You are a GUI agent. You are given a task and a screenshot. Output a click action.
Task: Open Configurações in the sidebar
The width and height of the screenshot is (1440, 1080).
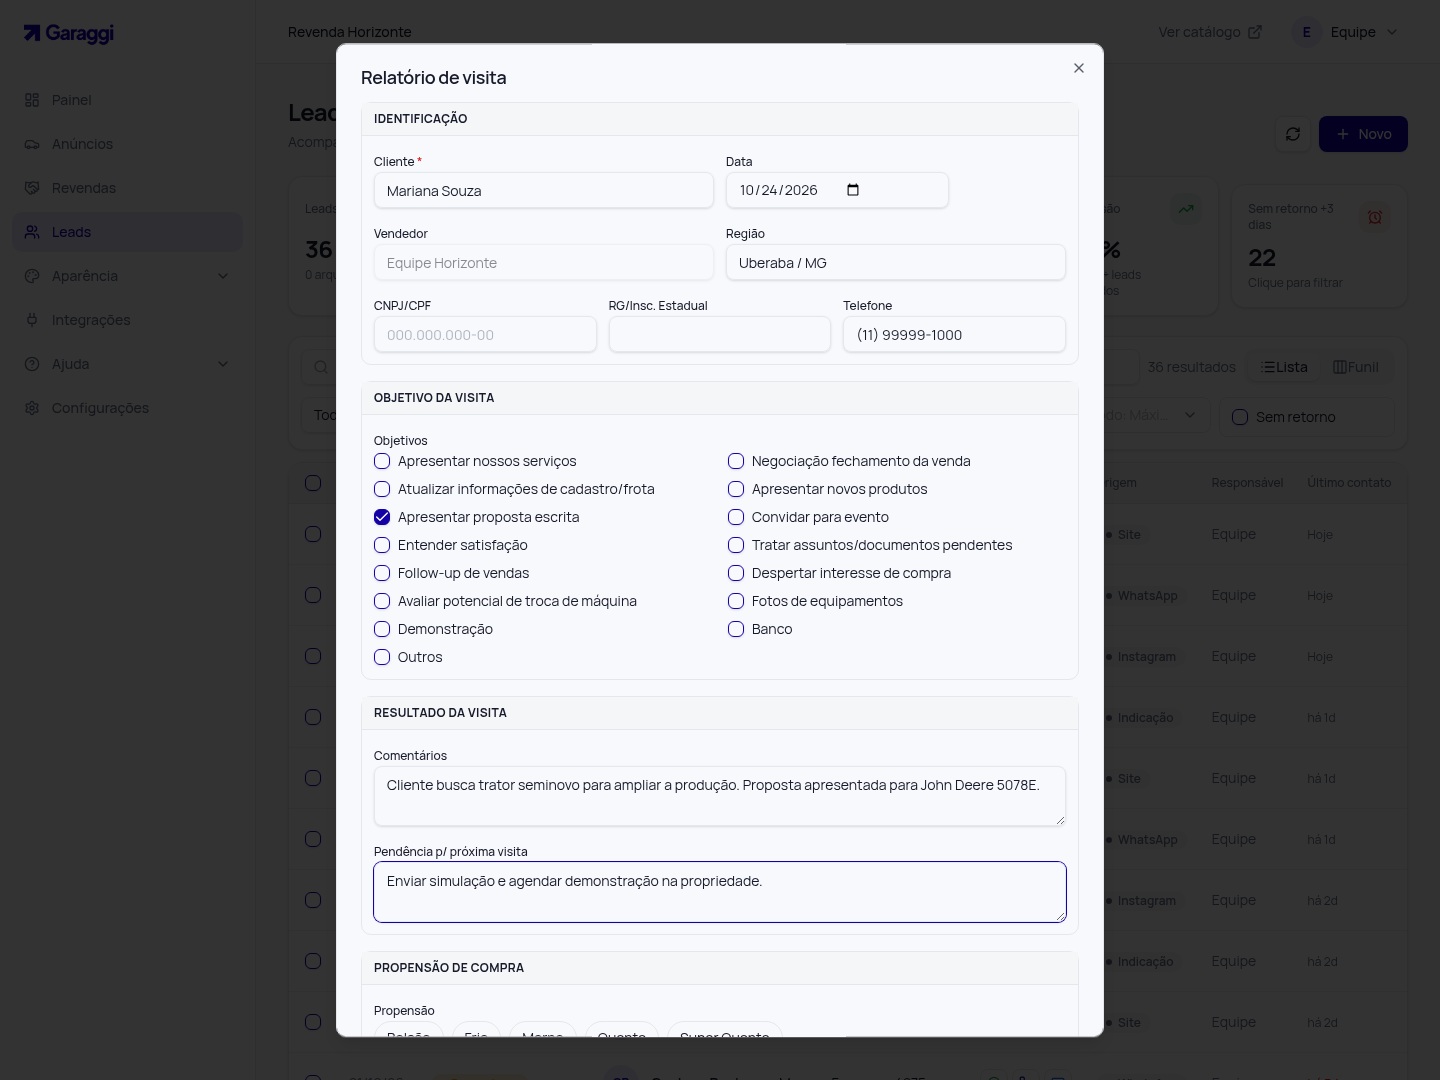[127, 408]
